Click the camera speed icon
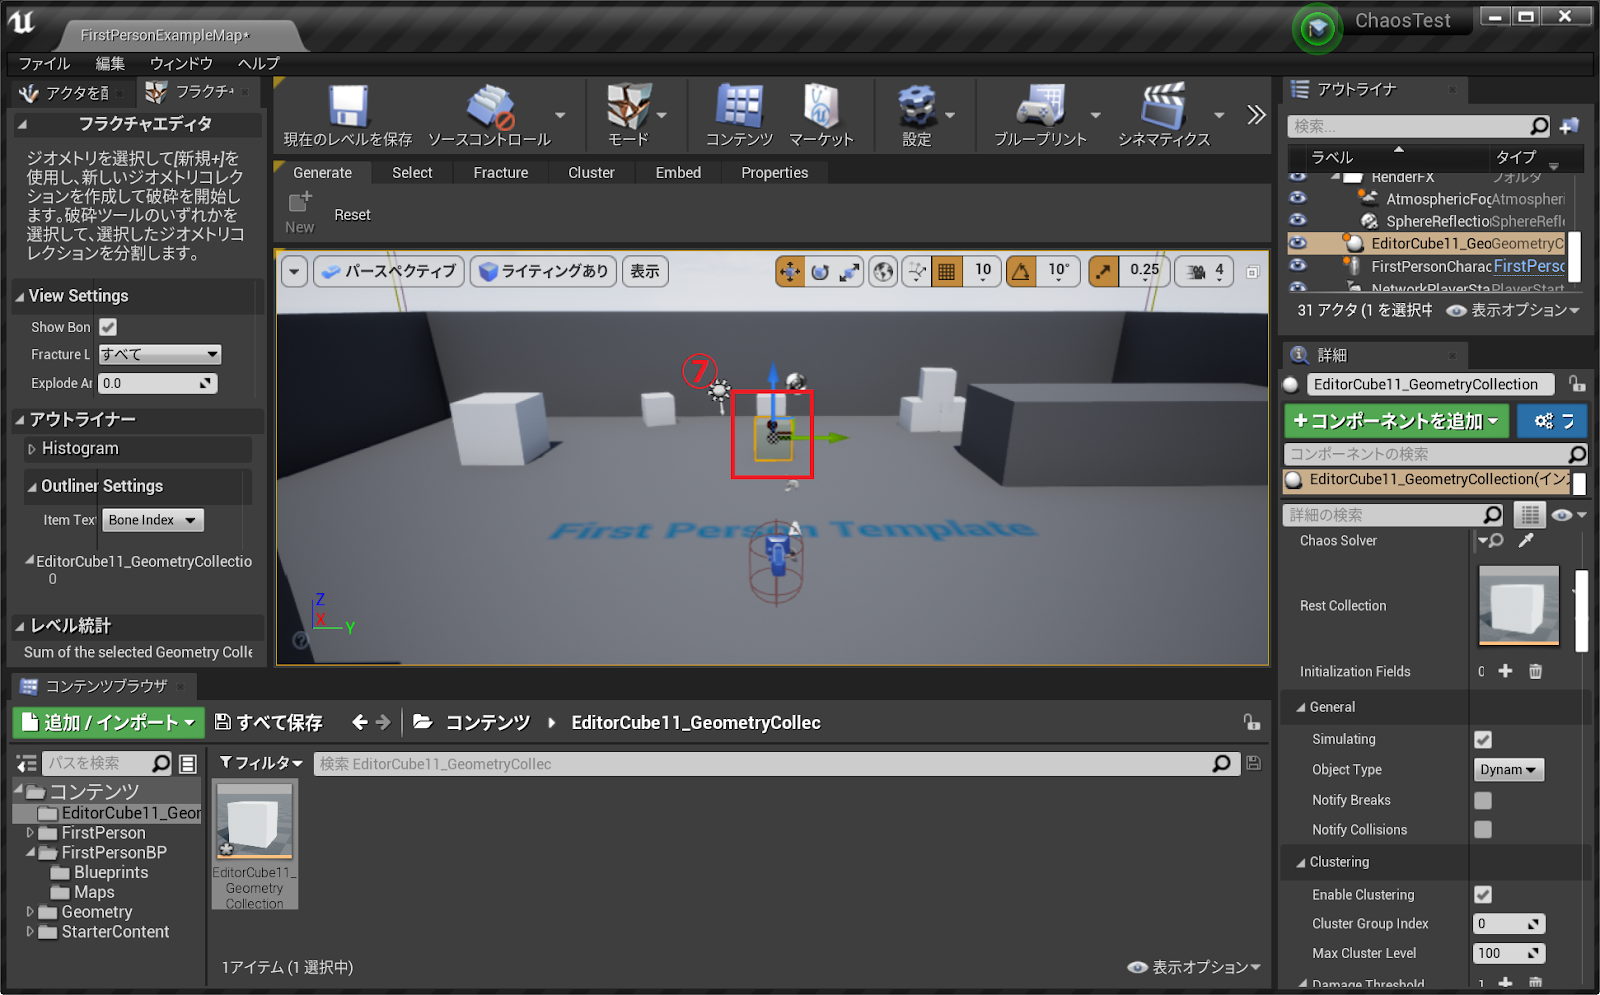This screenshot has width=1600, height=995. [1196, 271]
